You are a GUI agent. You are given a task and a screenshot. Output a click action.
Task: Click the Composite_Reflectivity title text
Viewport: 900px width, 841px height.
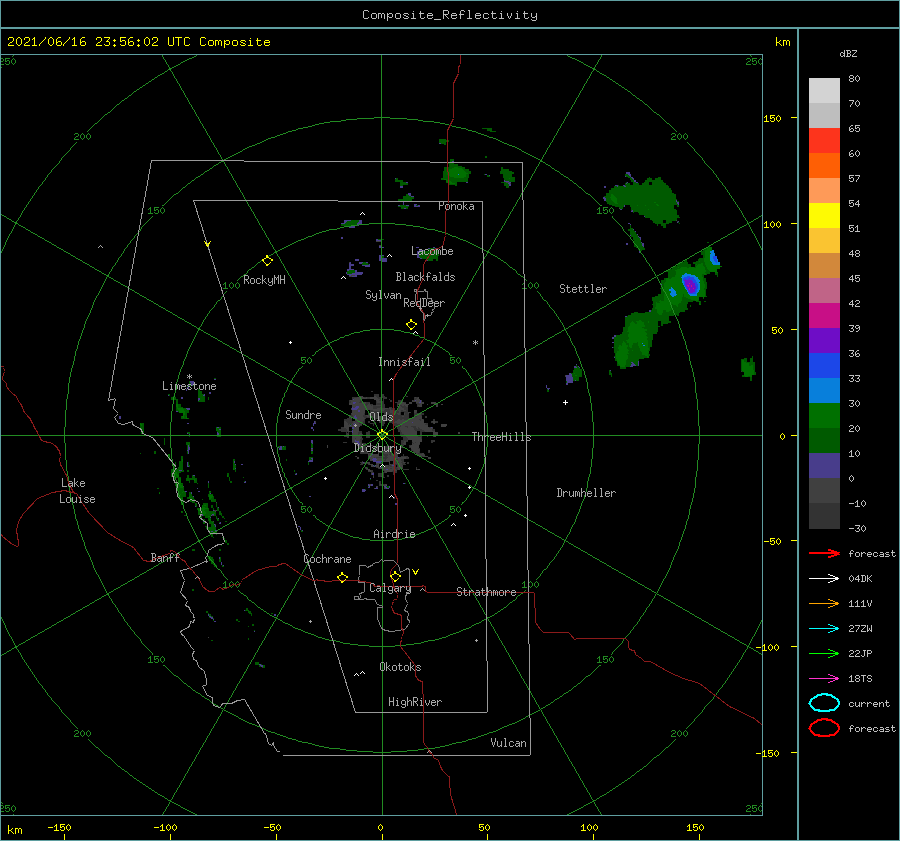[x=449, y=15]
